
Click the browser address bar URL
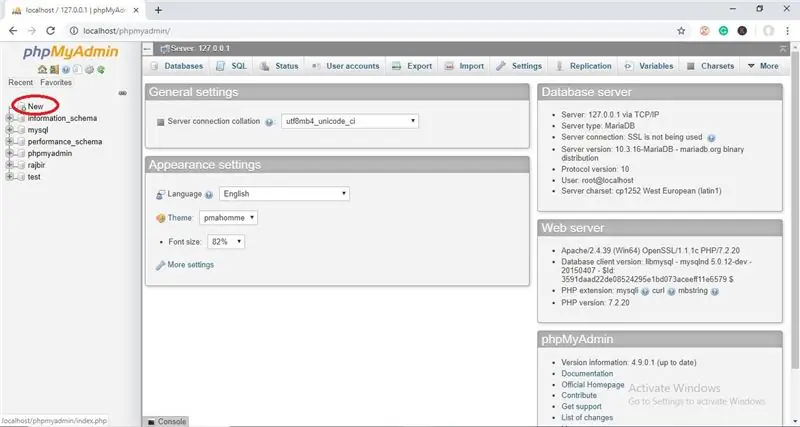click(127, 31)
